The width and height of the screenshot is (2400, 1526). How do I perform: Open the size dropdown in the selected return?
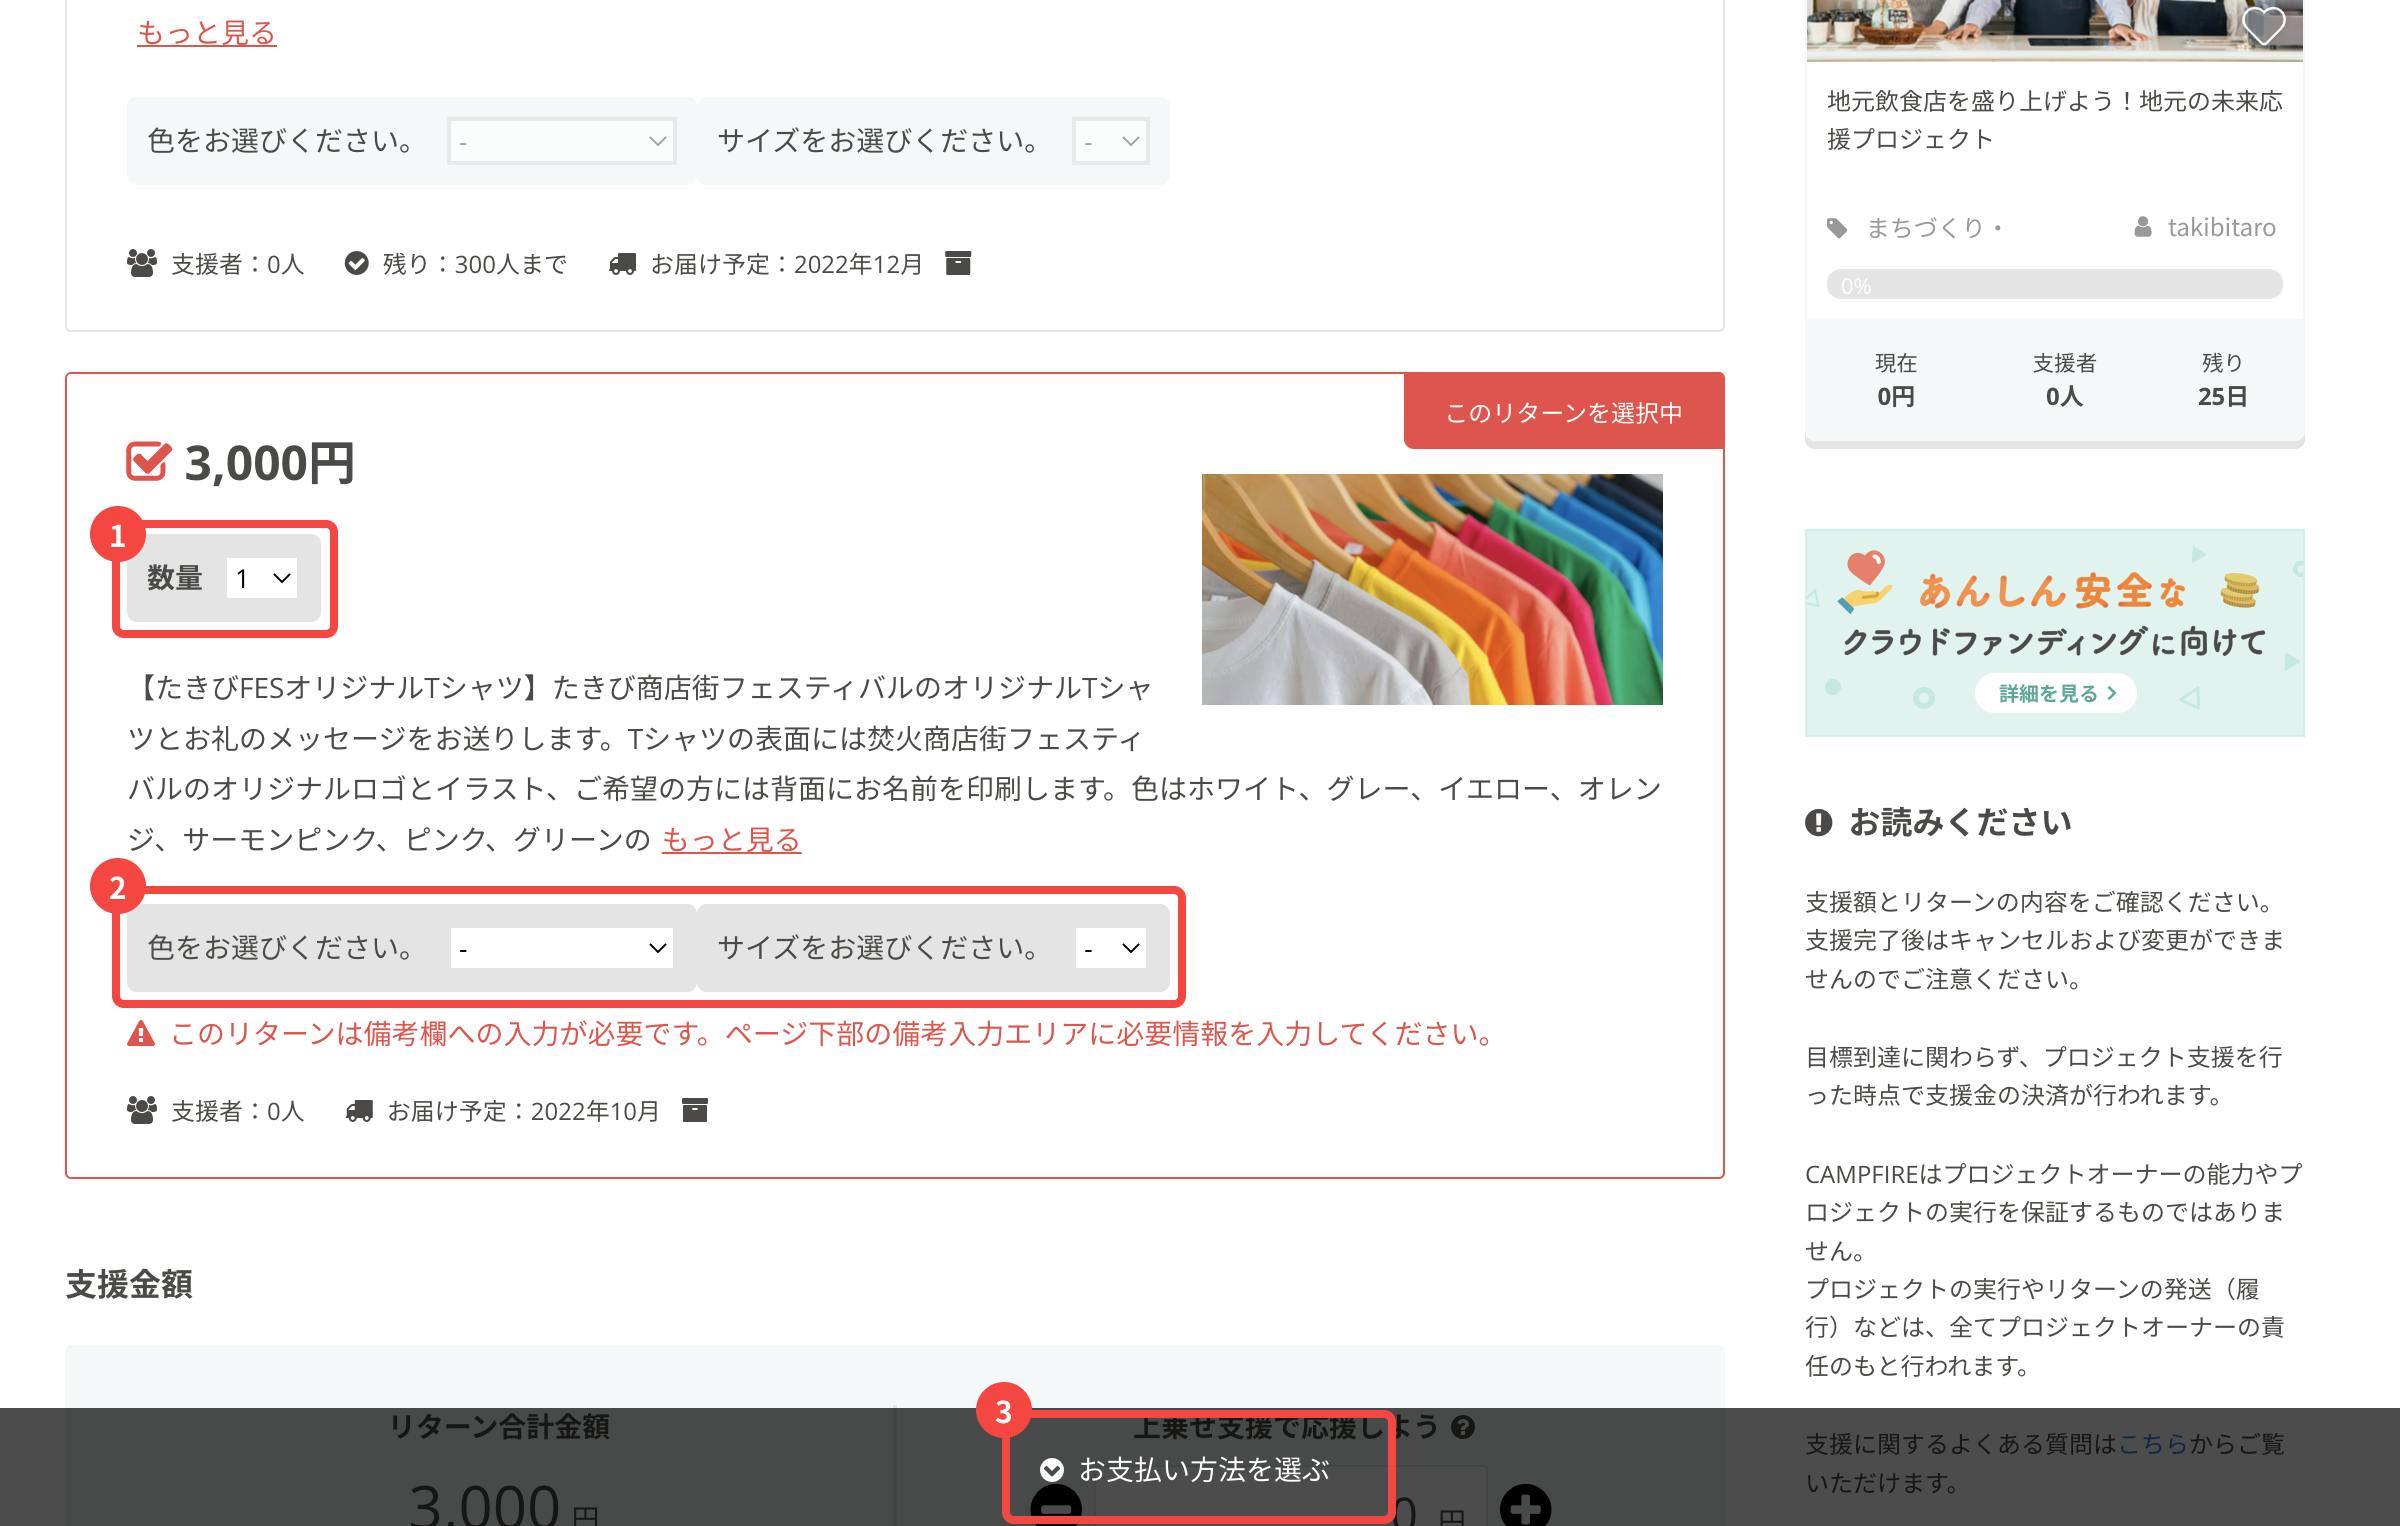(x=1110, y=948)
